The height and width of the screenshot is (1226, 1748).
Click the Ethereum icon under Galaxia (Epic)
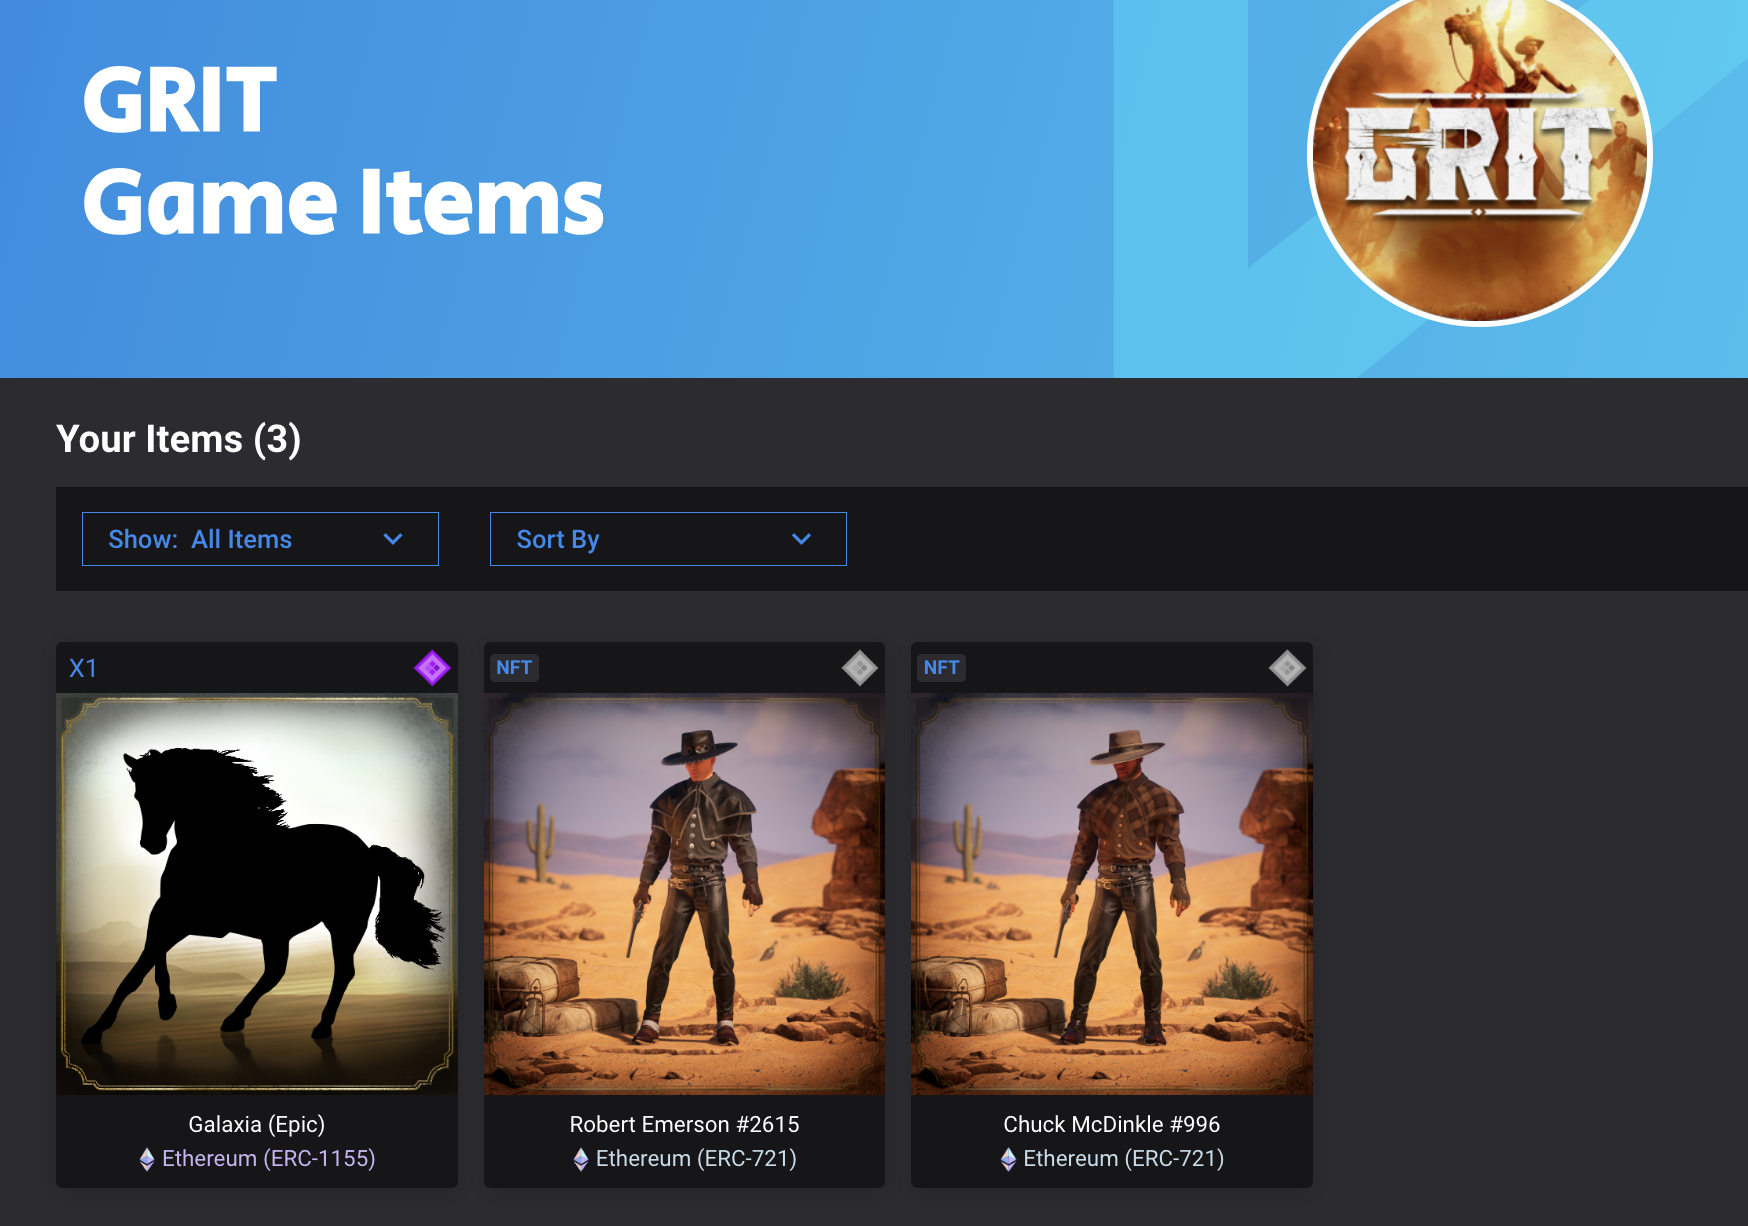click(x=147, y=1159)
